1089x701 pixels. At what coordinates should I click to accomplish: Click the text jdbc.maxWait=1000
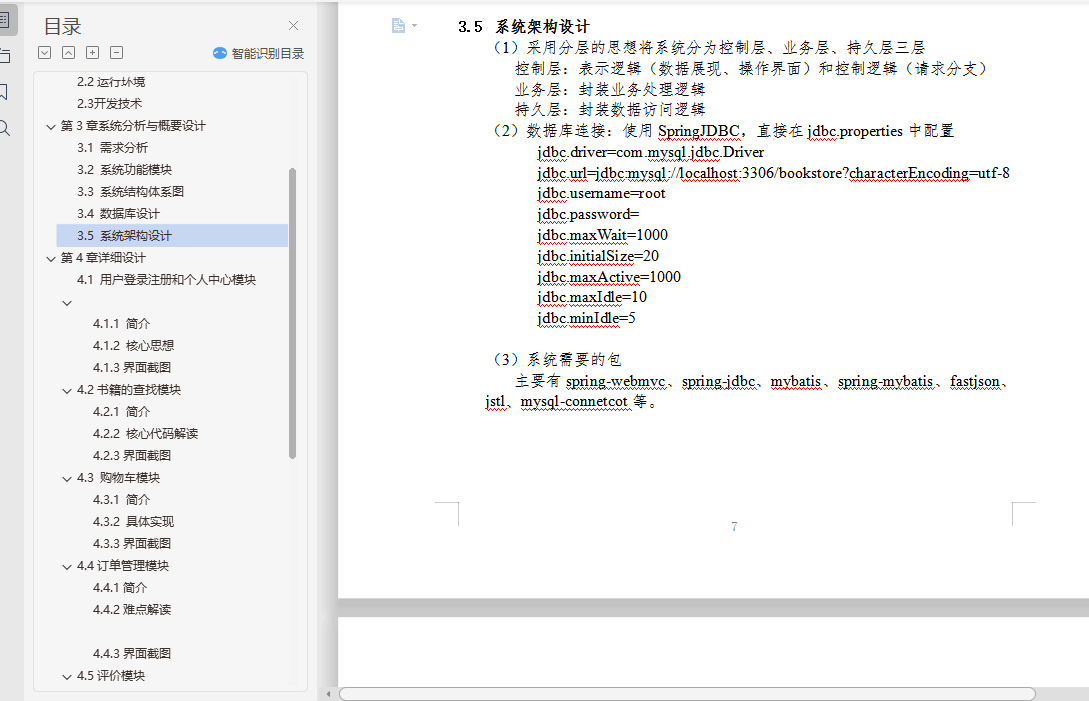[x=602, y=236]
